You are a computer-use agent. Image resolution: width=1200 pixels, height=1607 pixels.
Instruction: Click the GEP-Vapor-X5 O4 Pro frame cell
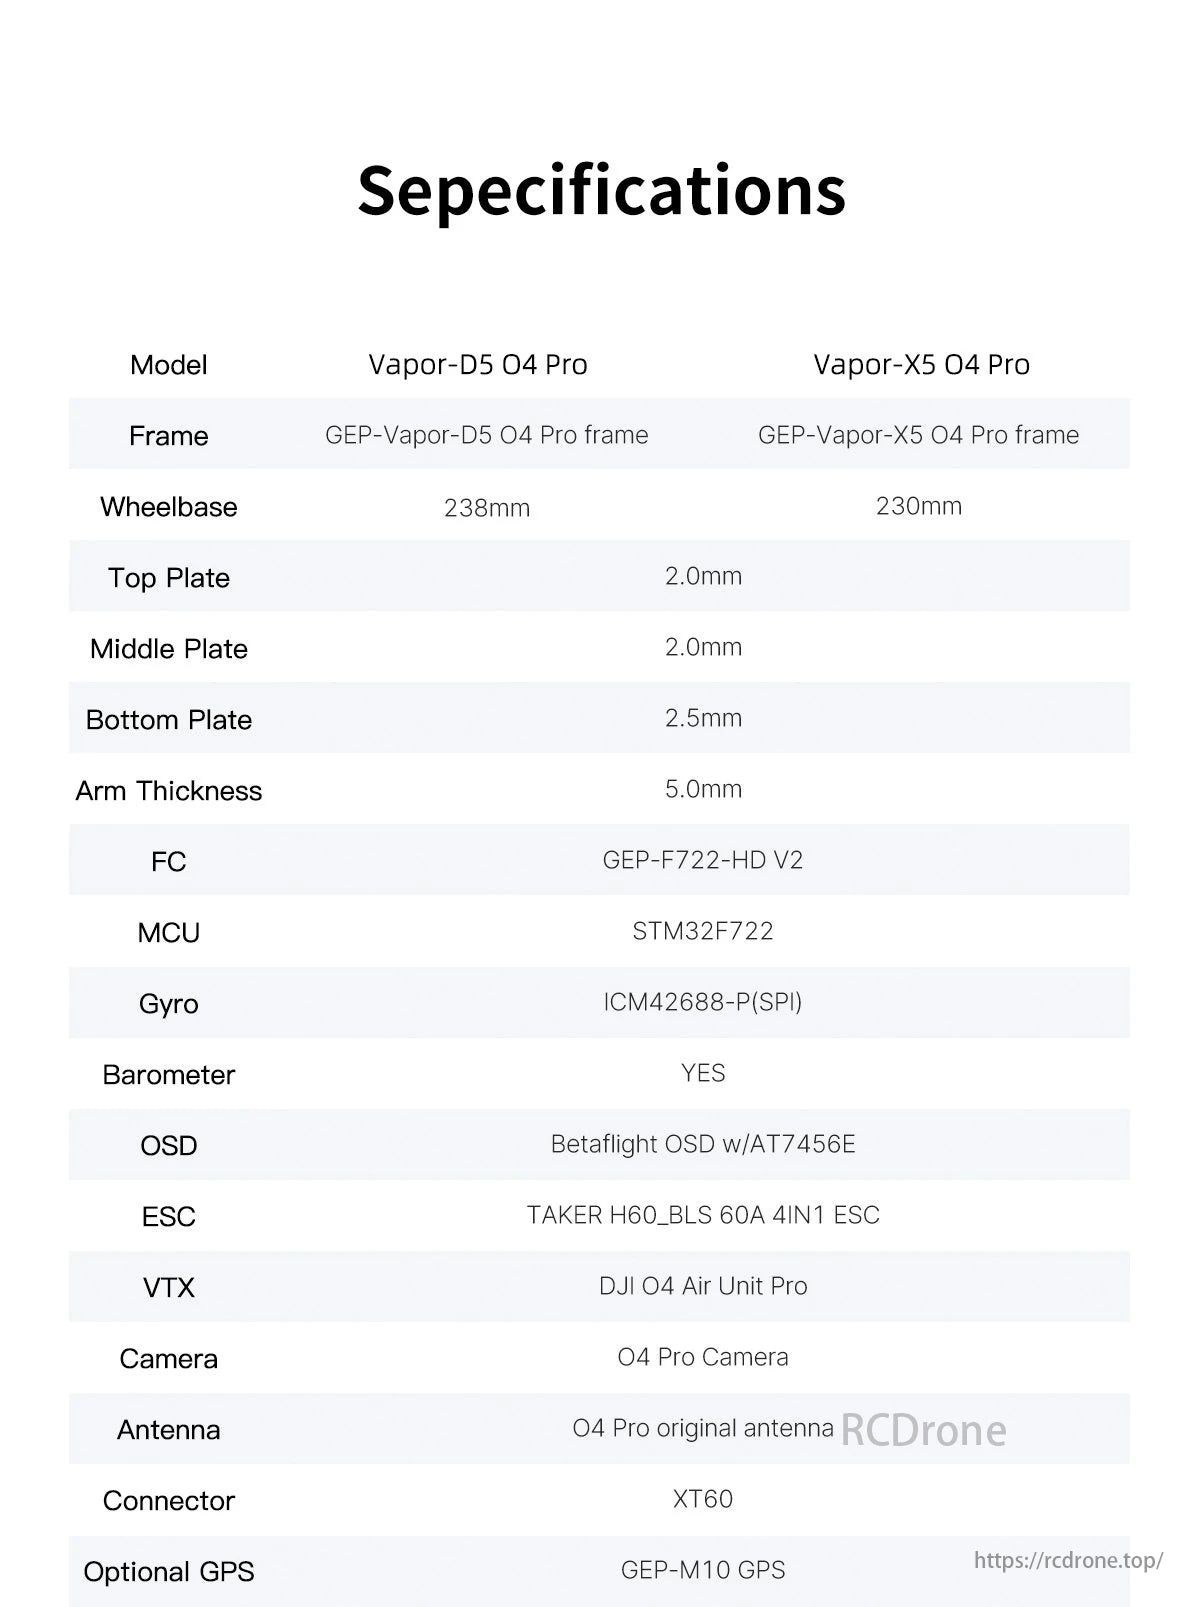point(918,435)
